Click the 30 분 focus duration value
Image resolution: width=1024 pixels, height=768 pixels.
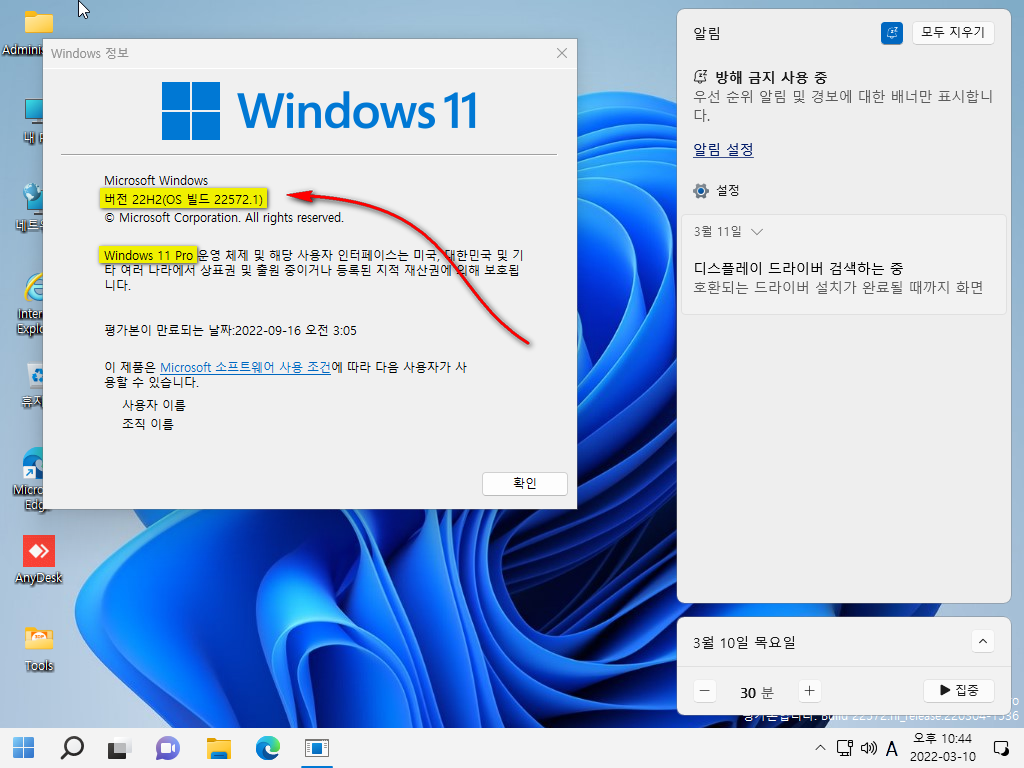coord(756,692)
